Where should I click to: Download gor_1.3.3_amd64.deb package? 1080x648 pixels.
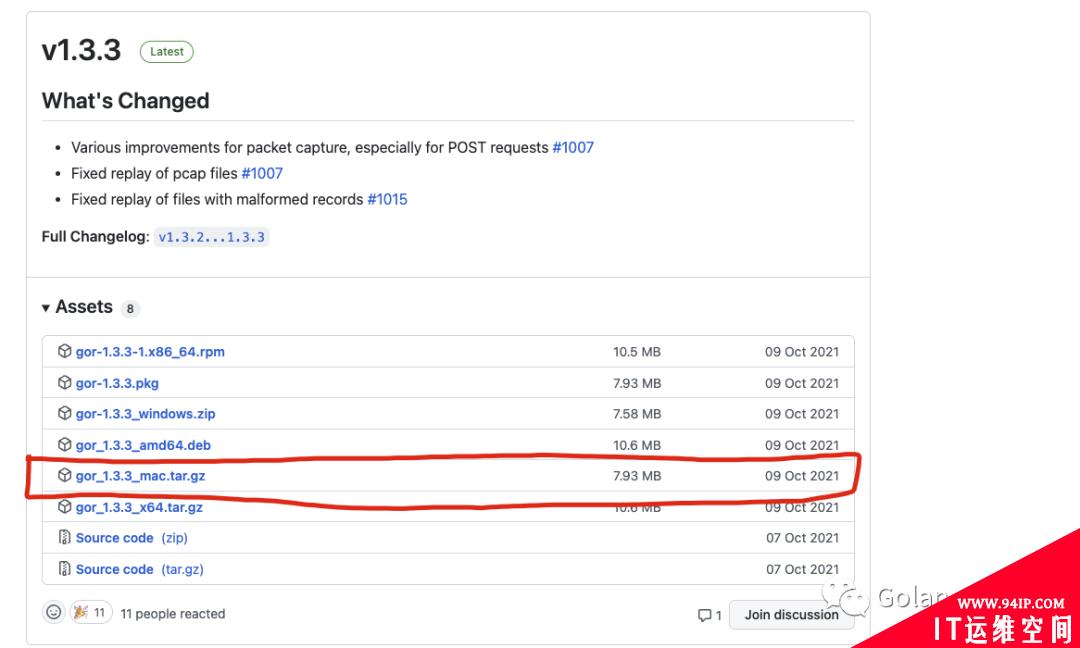pos(143,446)
